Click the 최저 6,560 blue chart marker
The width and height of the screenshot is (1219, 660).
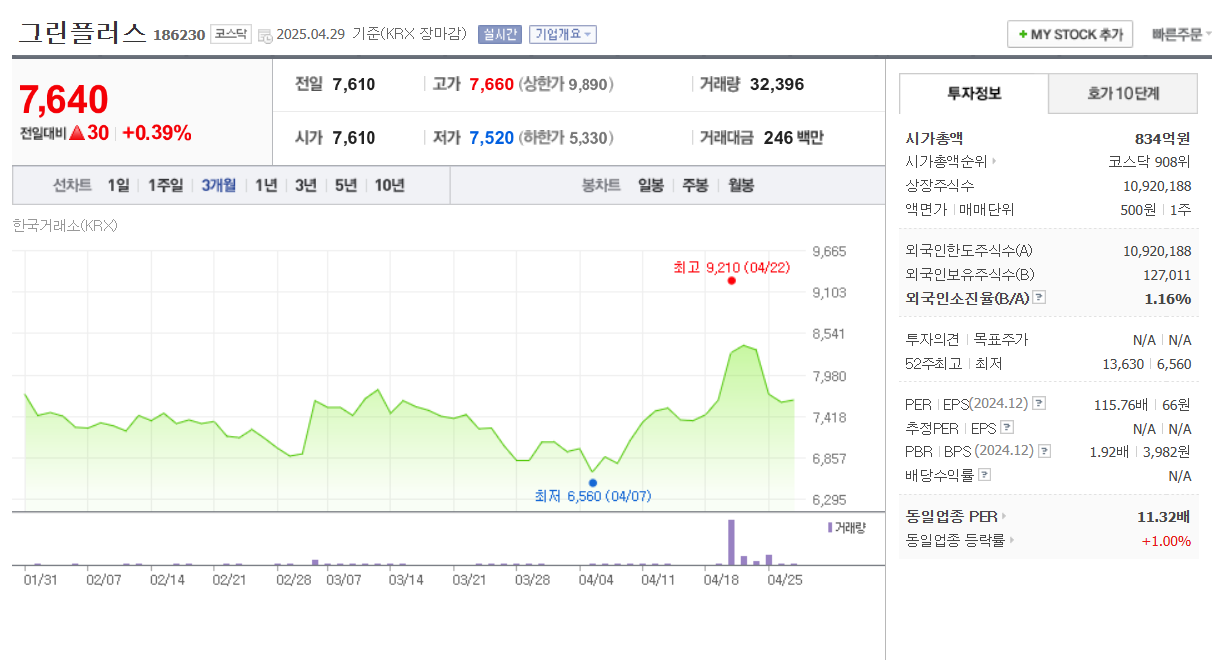point(593,482)
